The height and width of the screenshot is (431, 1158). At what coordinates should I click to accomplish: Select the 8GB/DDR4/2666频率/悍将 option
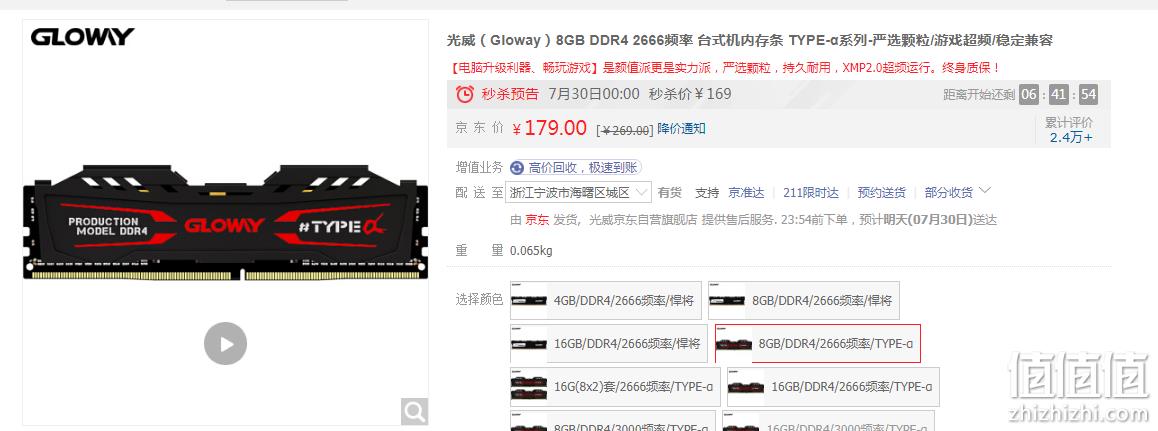(804, 300)
